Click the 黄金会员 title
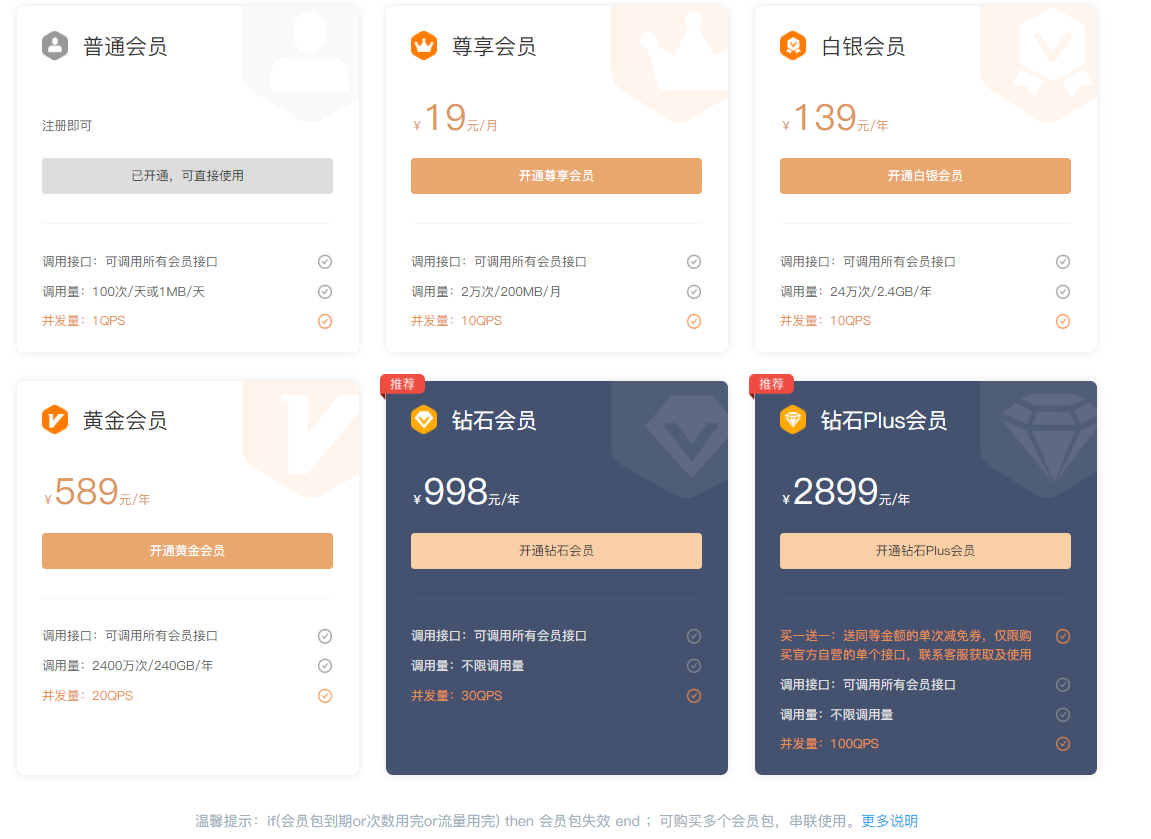Screen dimensions: 1151x839 pyautogui.click(x=125, y=421)
